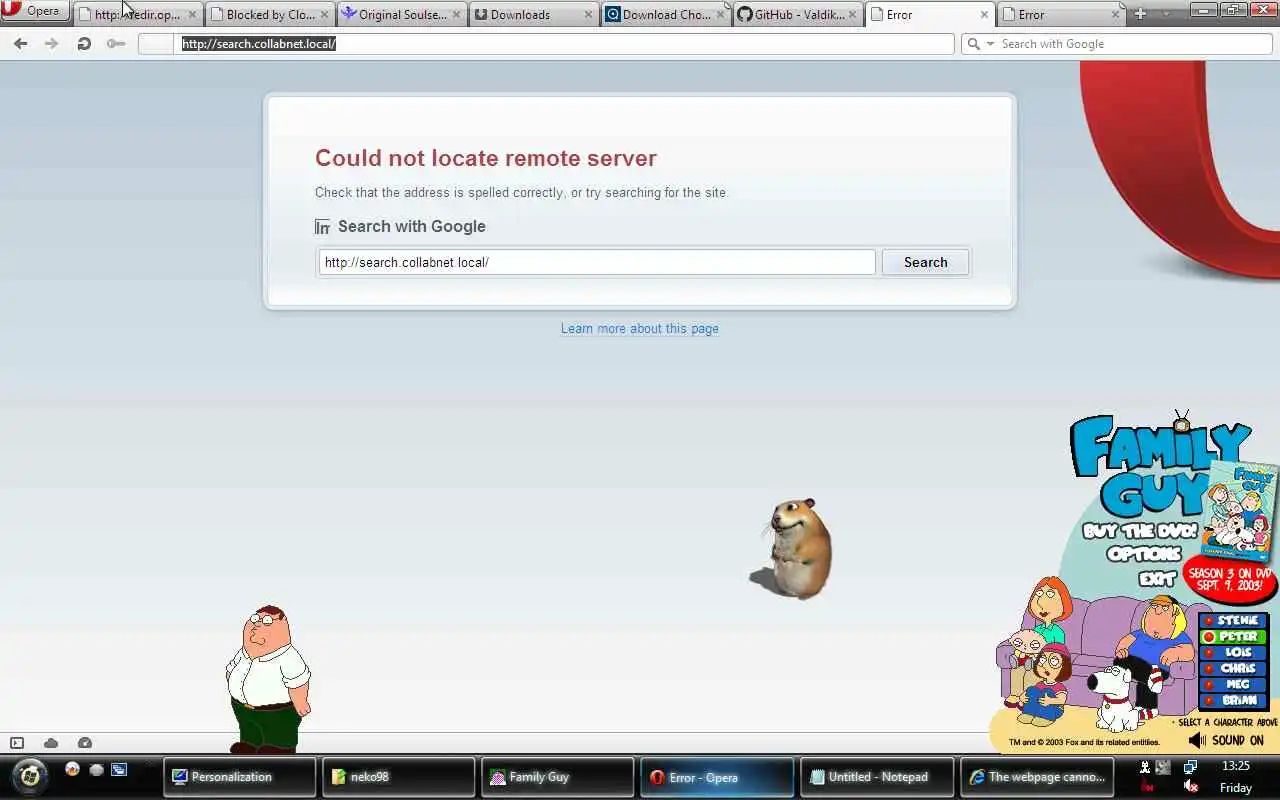Open OPTIONS in the Family Guy panel

pos(1145,554)
